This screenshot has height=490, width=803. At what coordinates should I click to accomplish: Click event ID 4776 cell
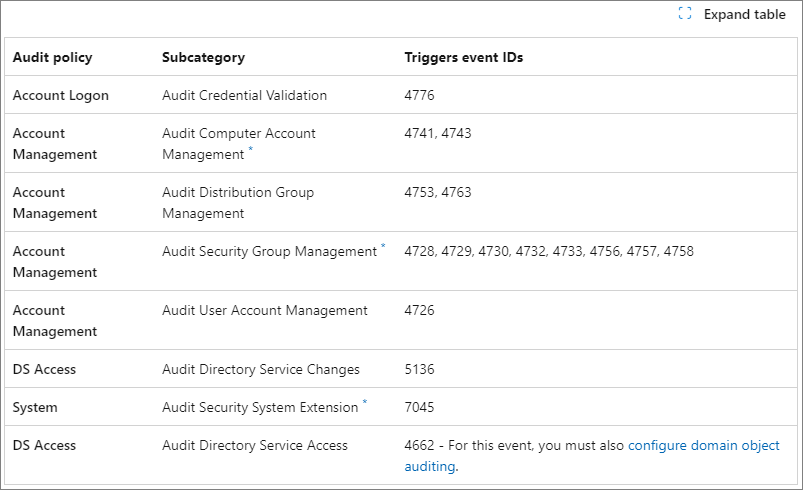[x=419, y=95]
